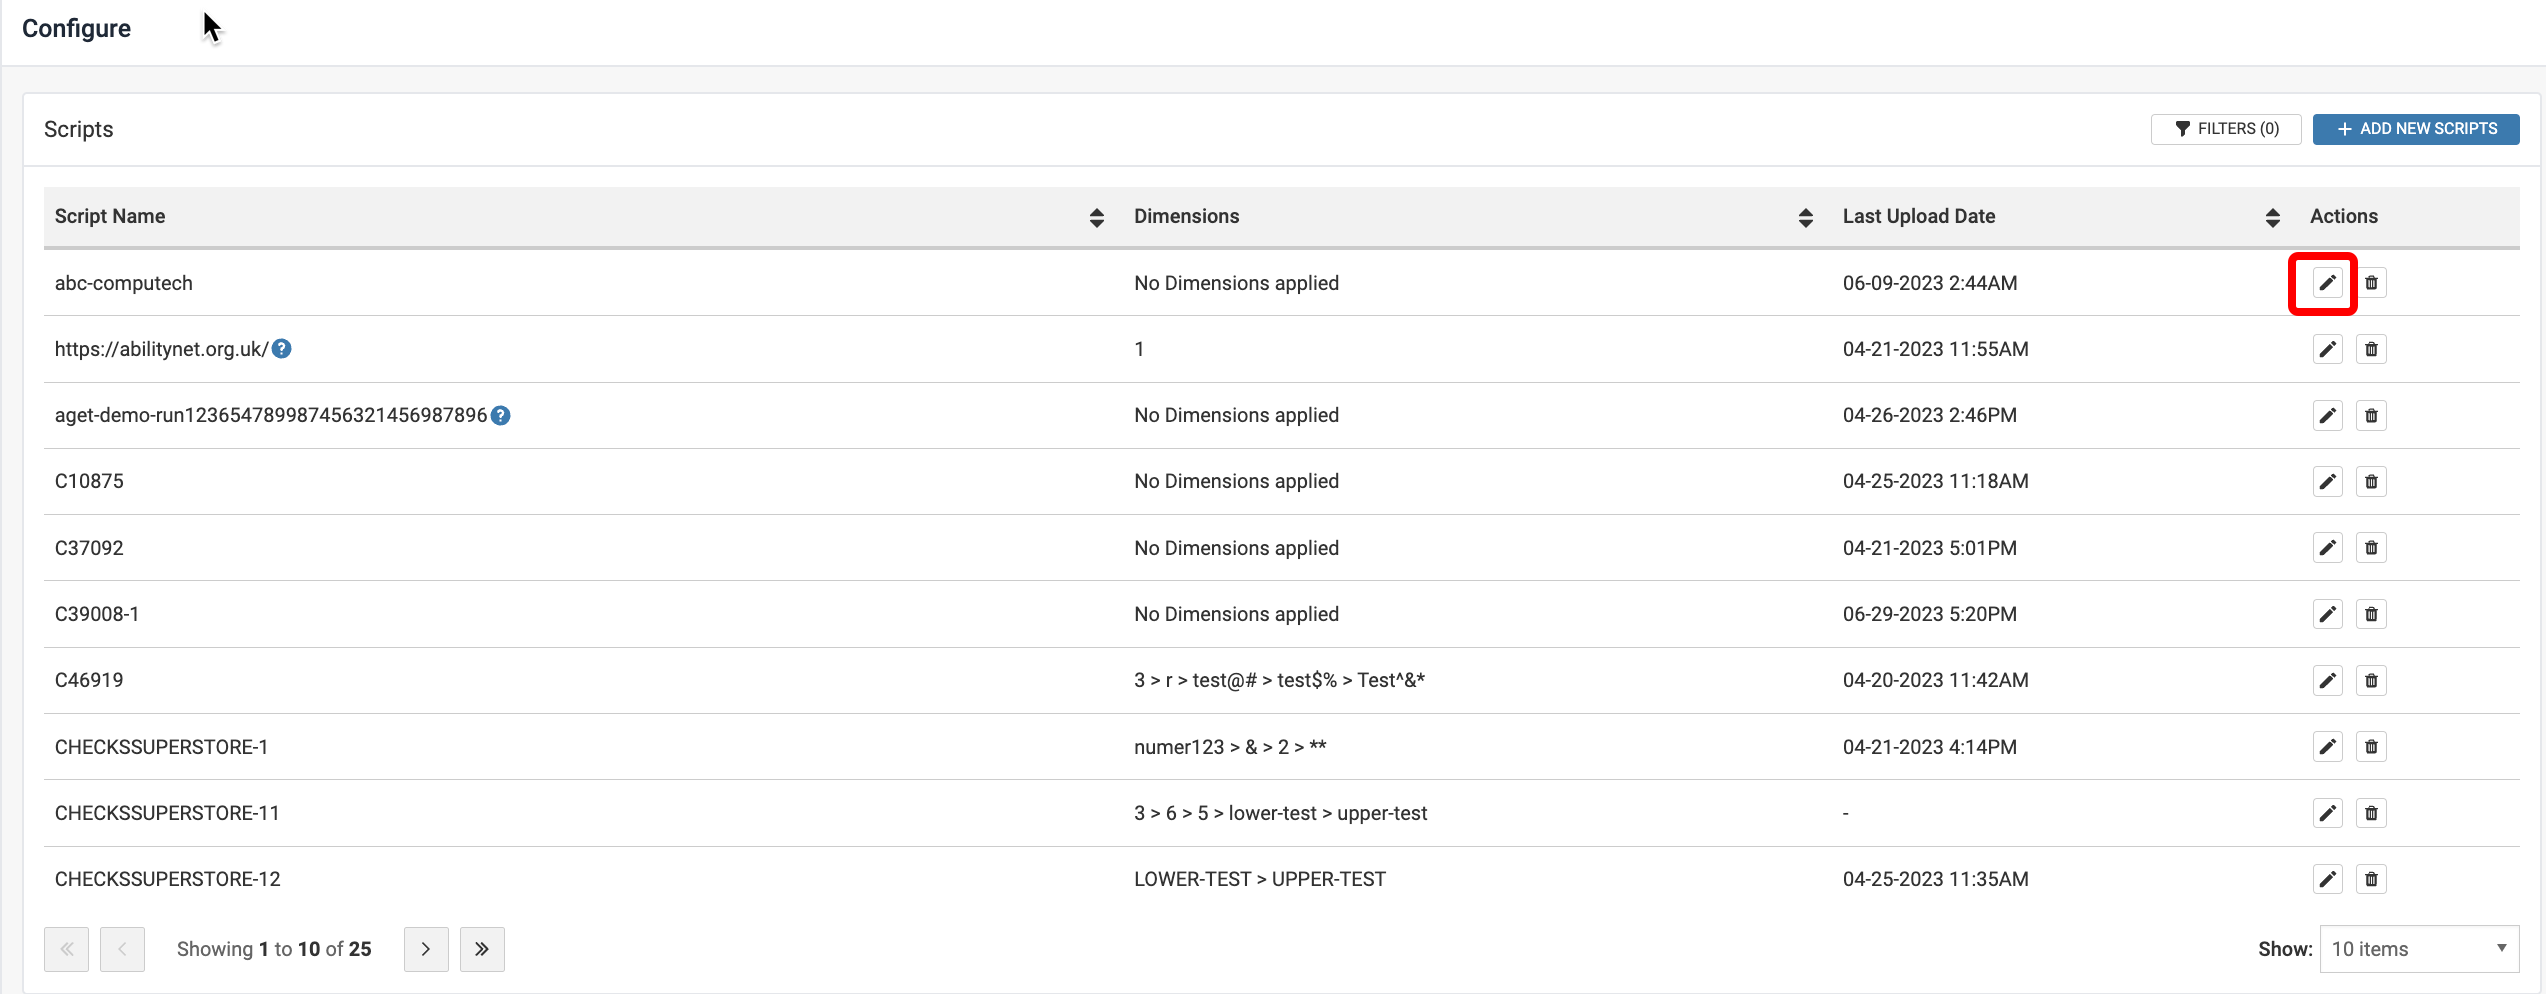Screen dimensions: 2546x994
Task: Click info icon next to aget-demo-run script
Action: pyautogui.click(x=501, y=416)
